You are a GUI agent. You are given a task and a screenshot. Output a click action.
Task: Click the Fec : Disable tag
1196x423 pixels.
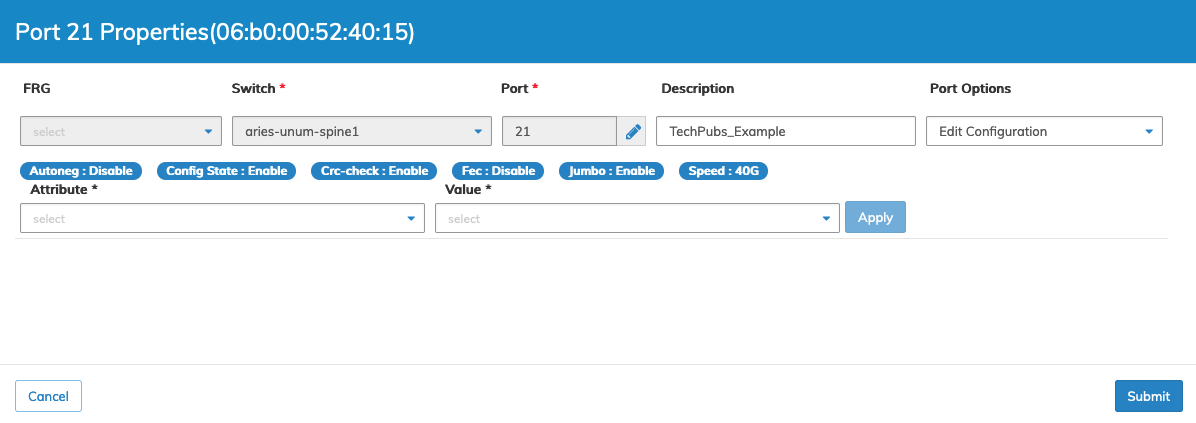click(x=498, y=171)
